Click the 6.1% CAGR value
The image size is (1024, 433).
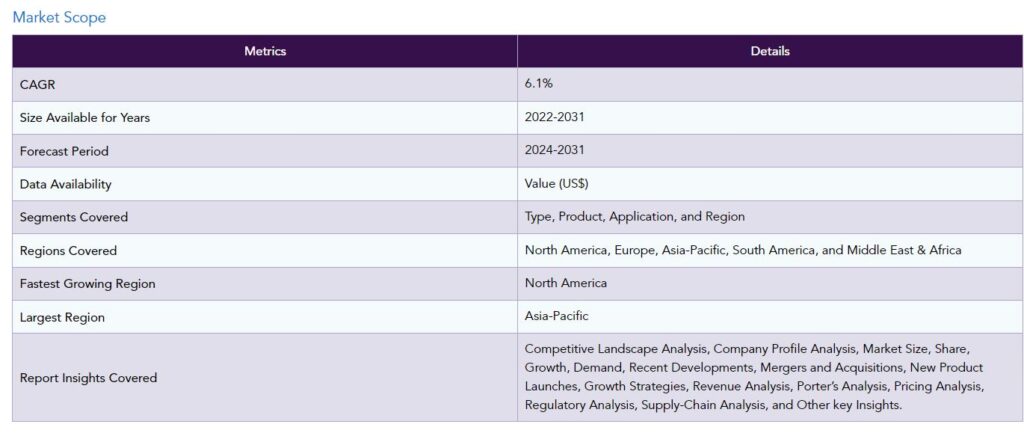point(539,84)
